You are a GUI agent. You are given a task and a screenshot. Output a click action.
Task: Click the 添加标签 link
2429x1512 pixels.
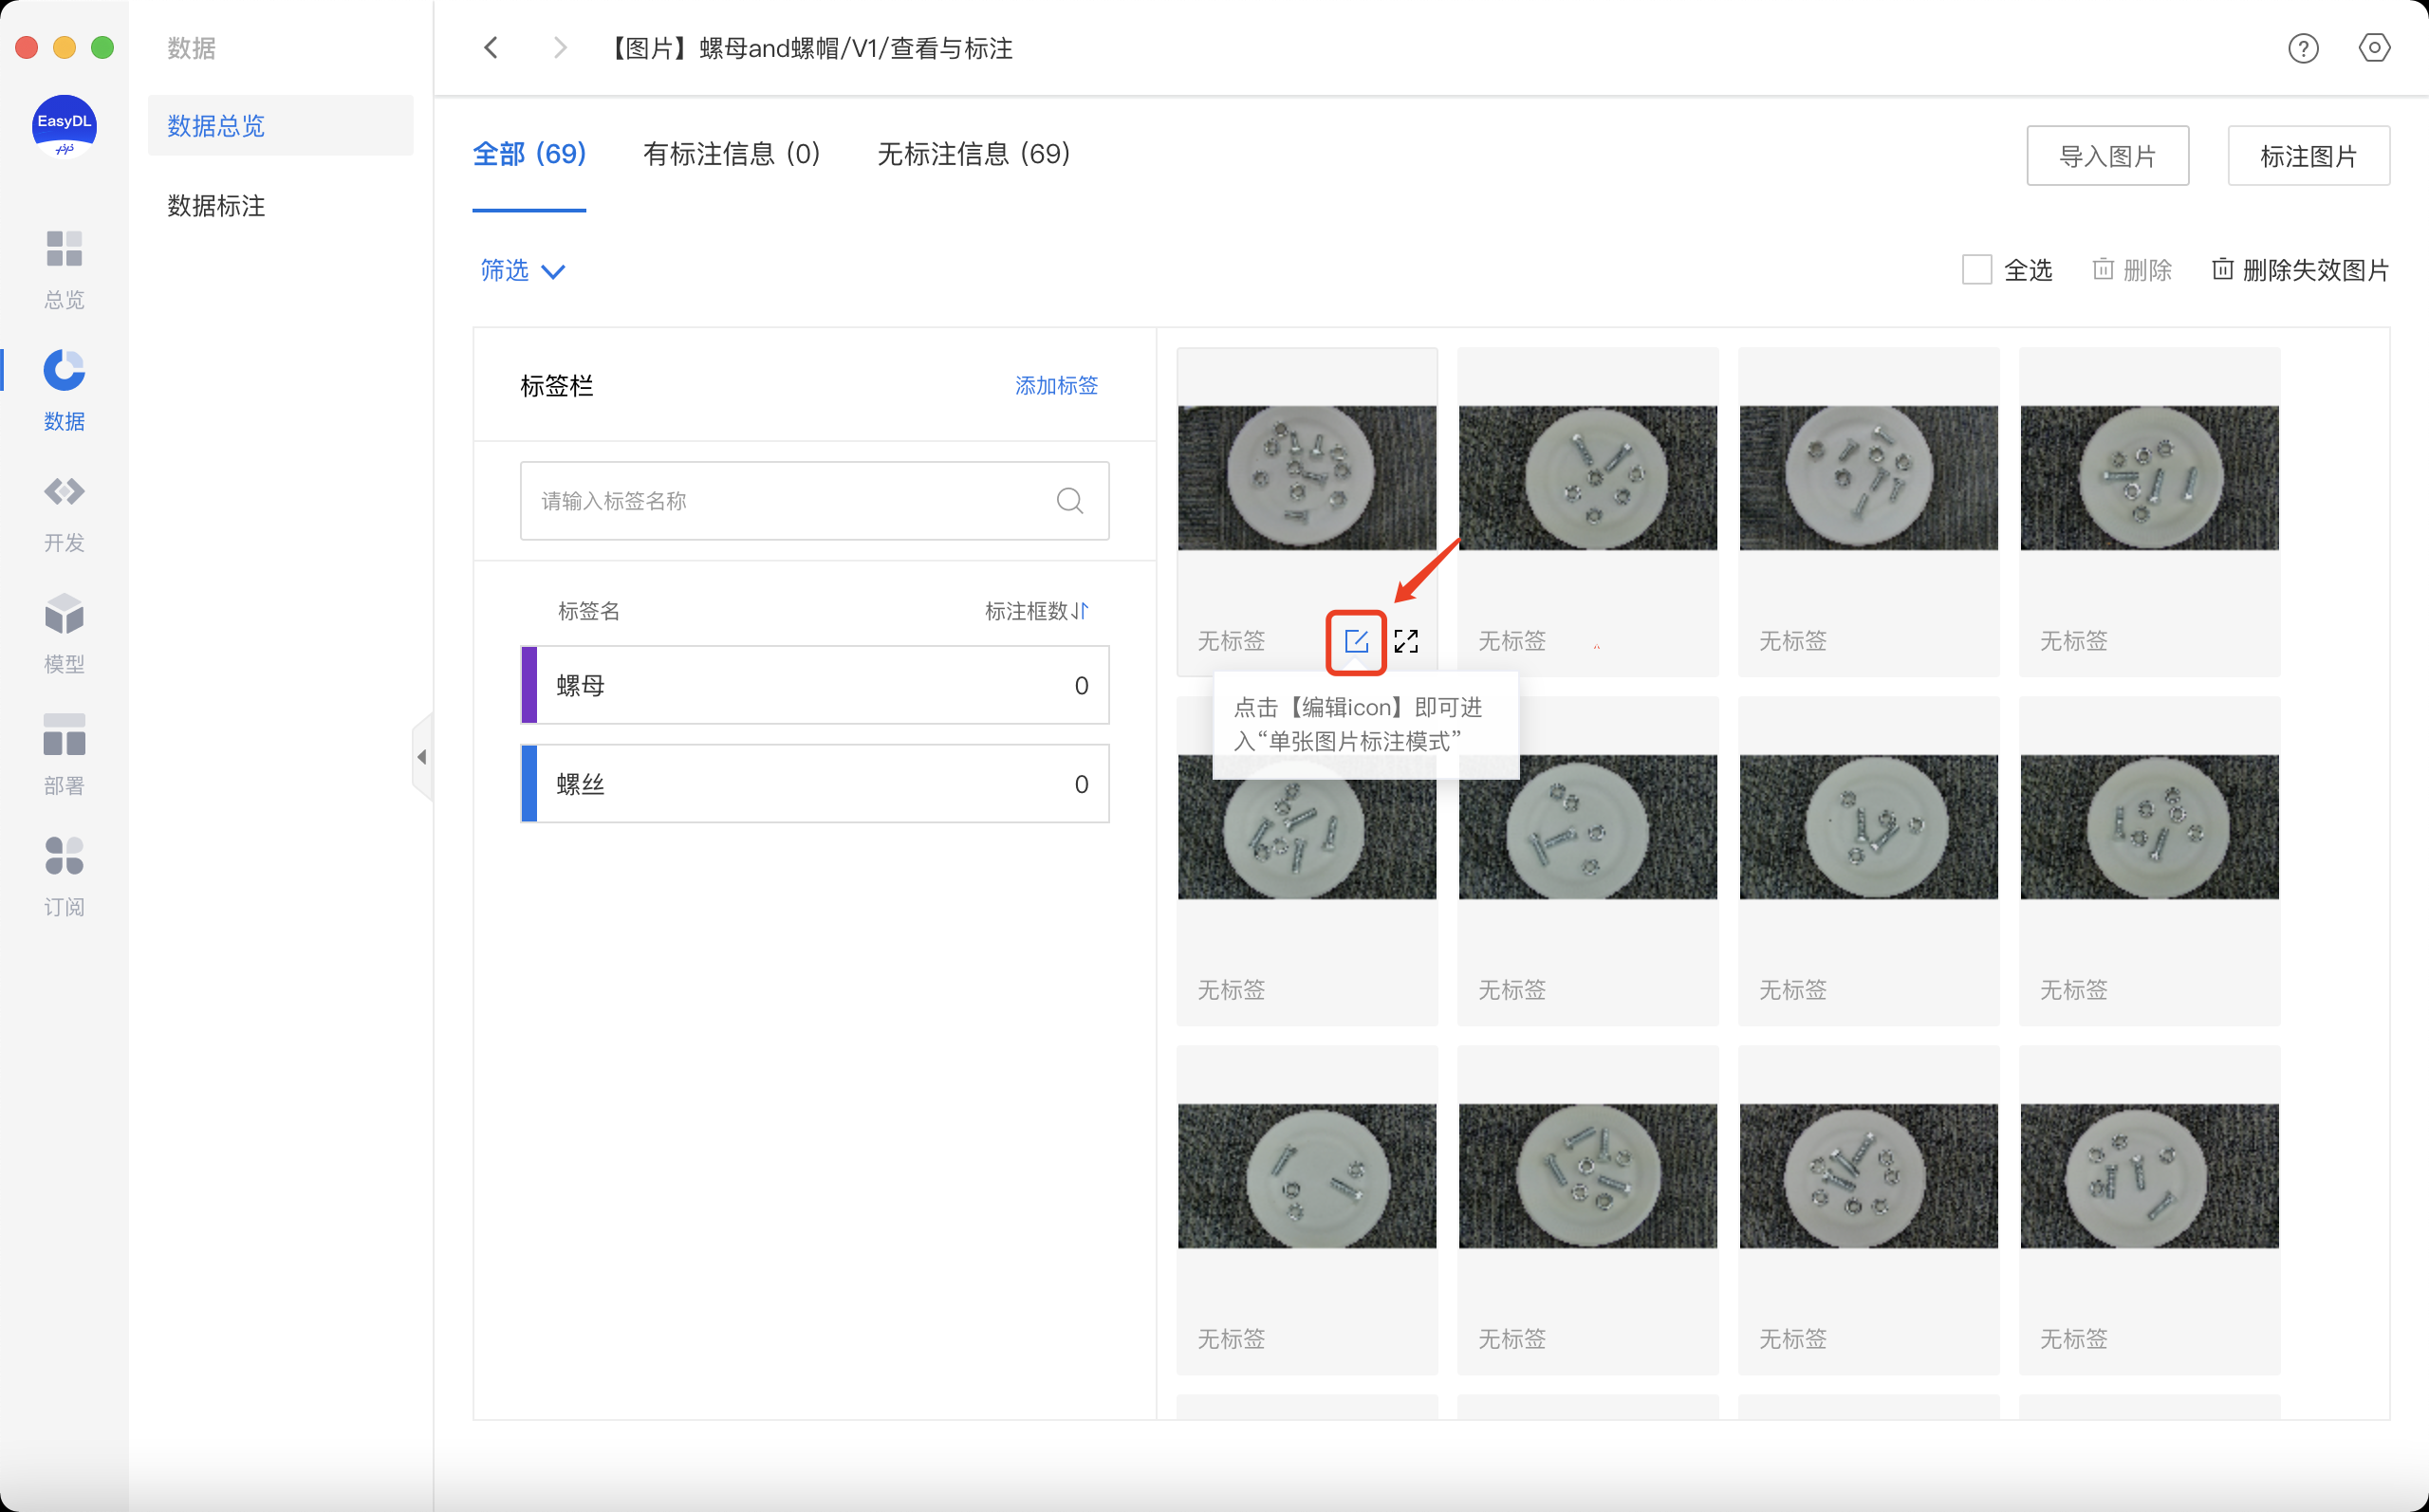[x=1056, y=385]
